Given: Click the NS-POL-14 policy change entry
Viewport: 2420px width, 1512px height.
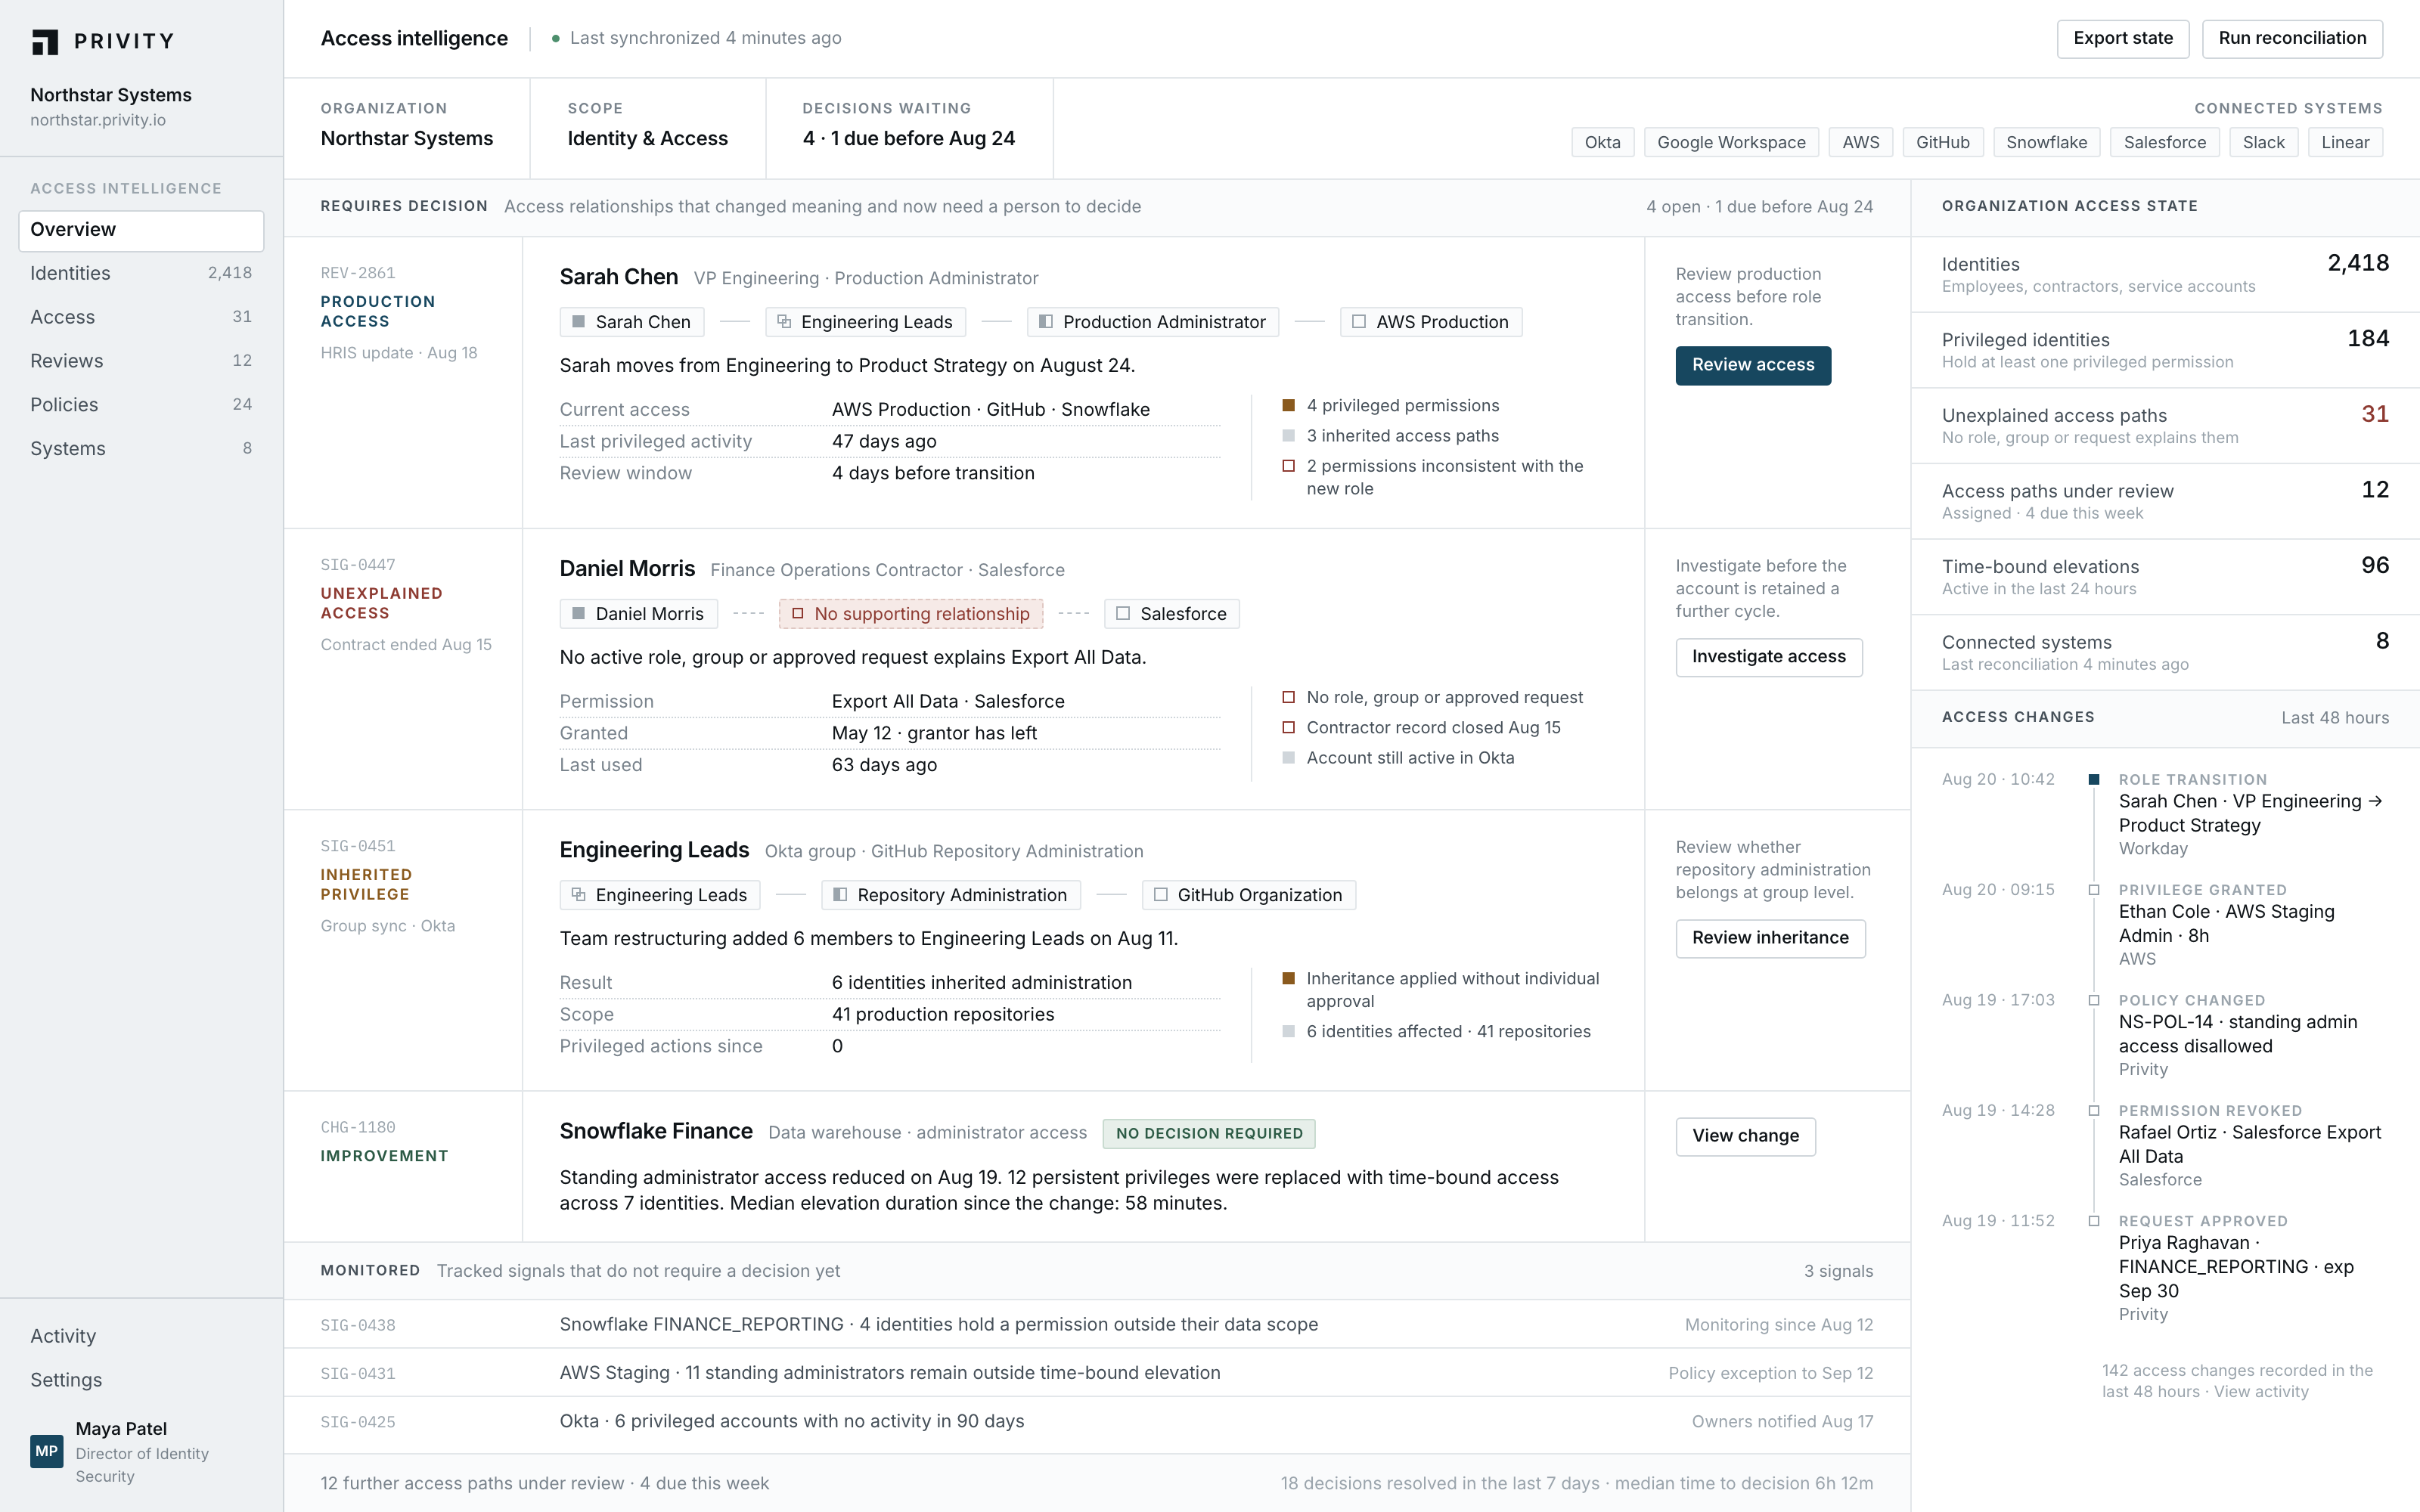Looking at the screenshot, I should click(x=2238, y=1034).
